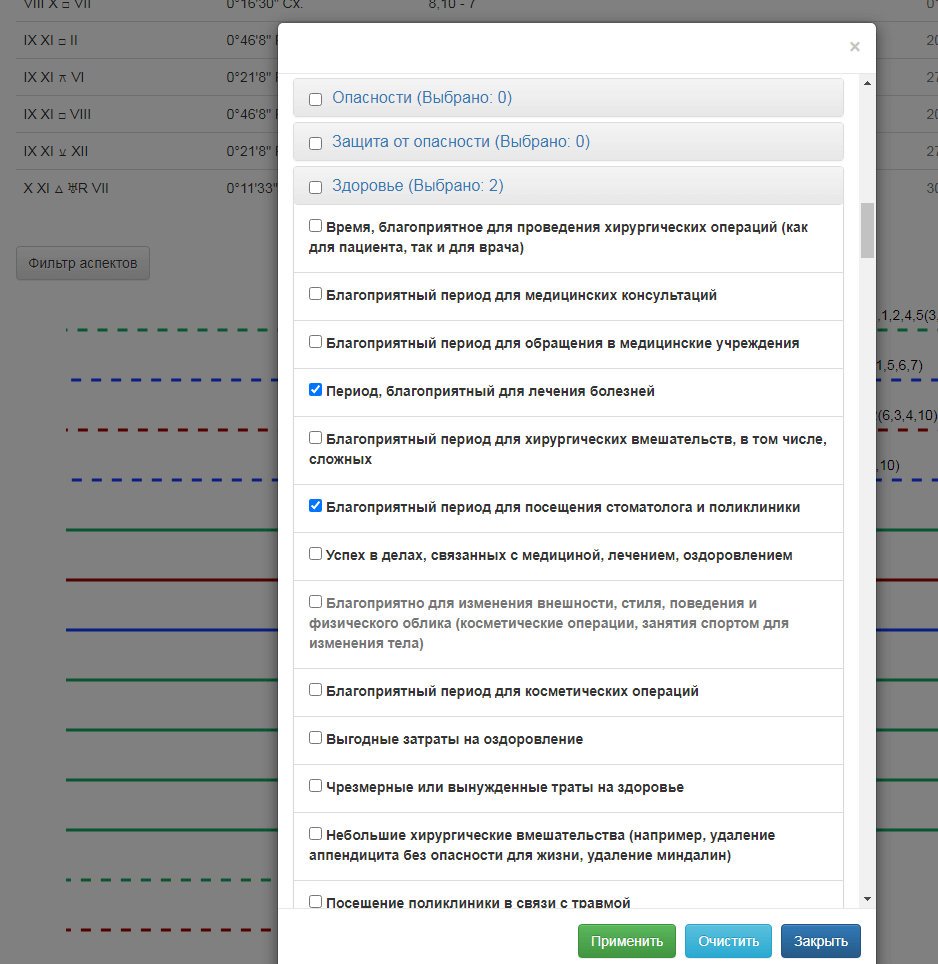The height and width of the screenshot is (964, 938).
Task: Uncheck Период, благоприятный для лечения болезней
Action: [315, 390]
